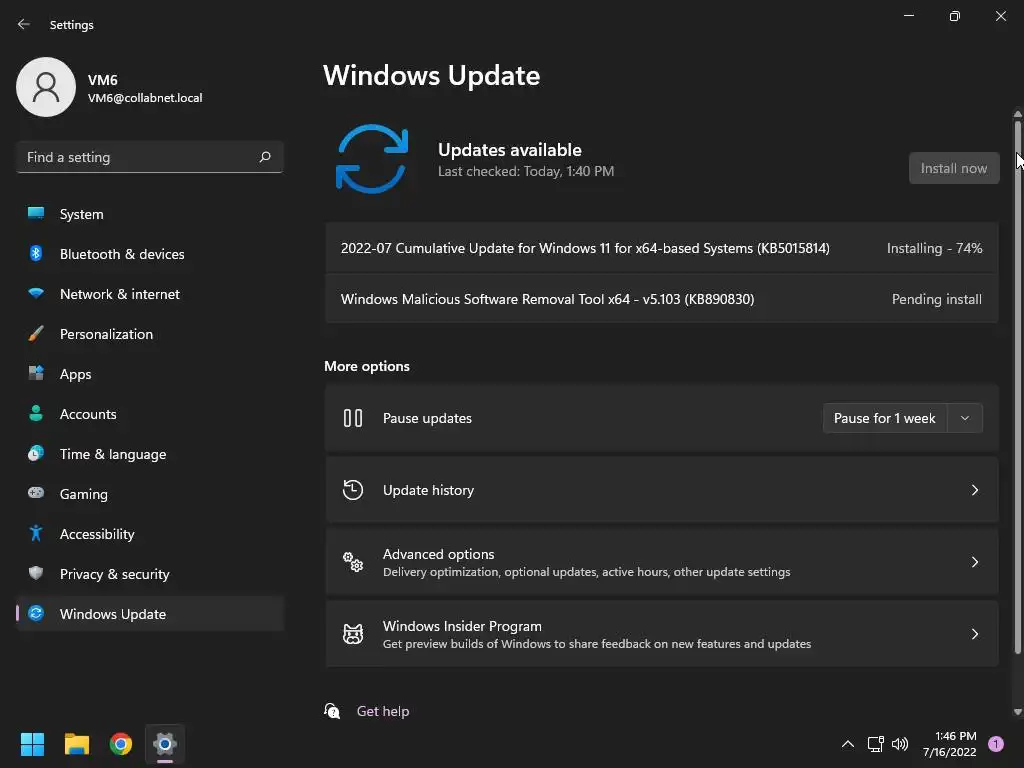This screenshot has height=768, width=1024.
Task: Click the back arrow in Settings
Action: tap(24, 24)
